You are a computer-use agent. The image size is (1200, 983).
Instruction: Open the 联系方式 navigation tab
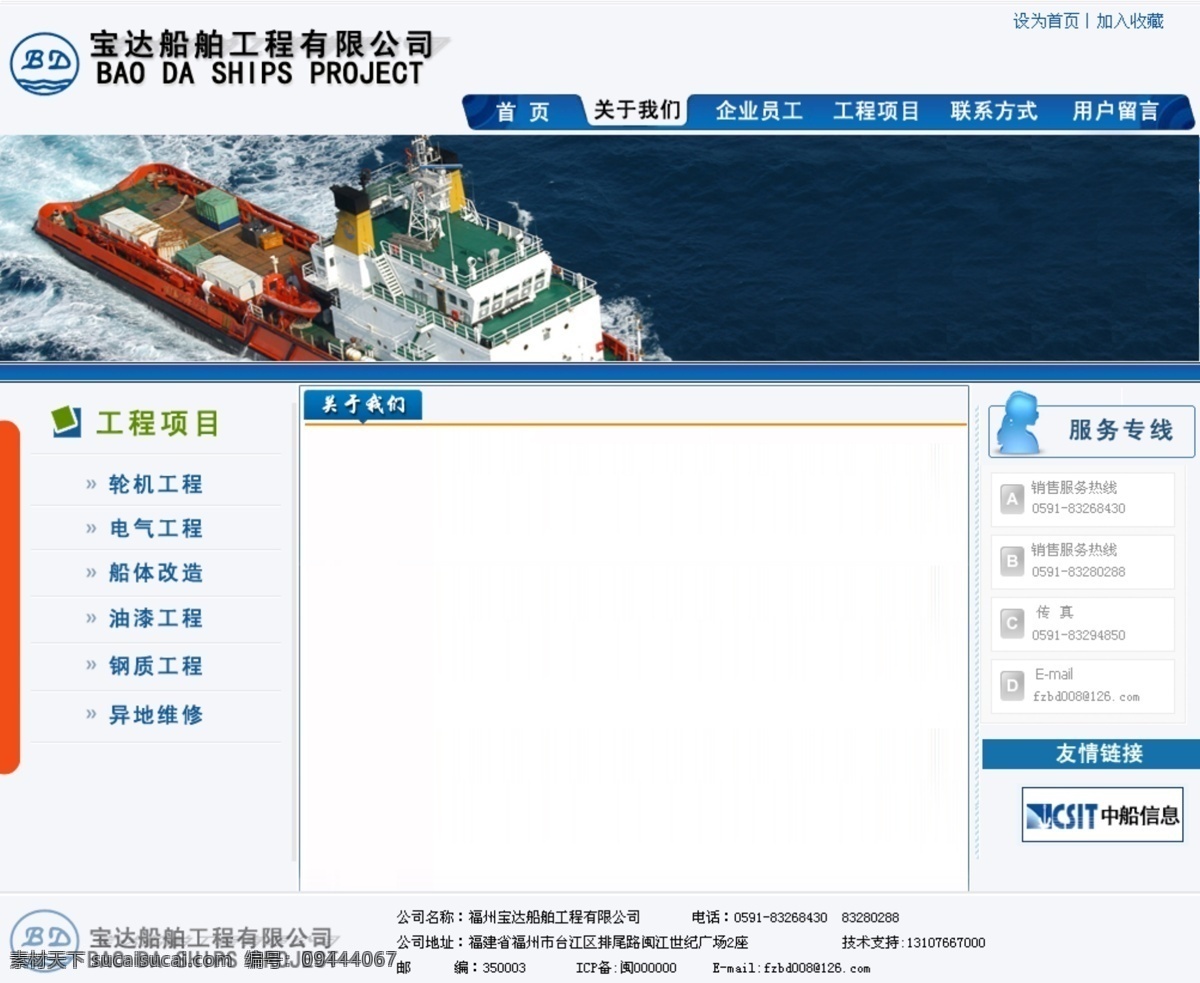pyautogui.click(x=994, y=111)
